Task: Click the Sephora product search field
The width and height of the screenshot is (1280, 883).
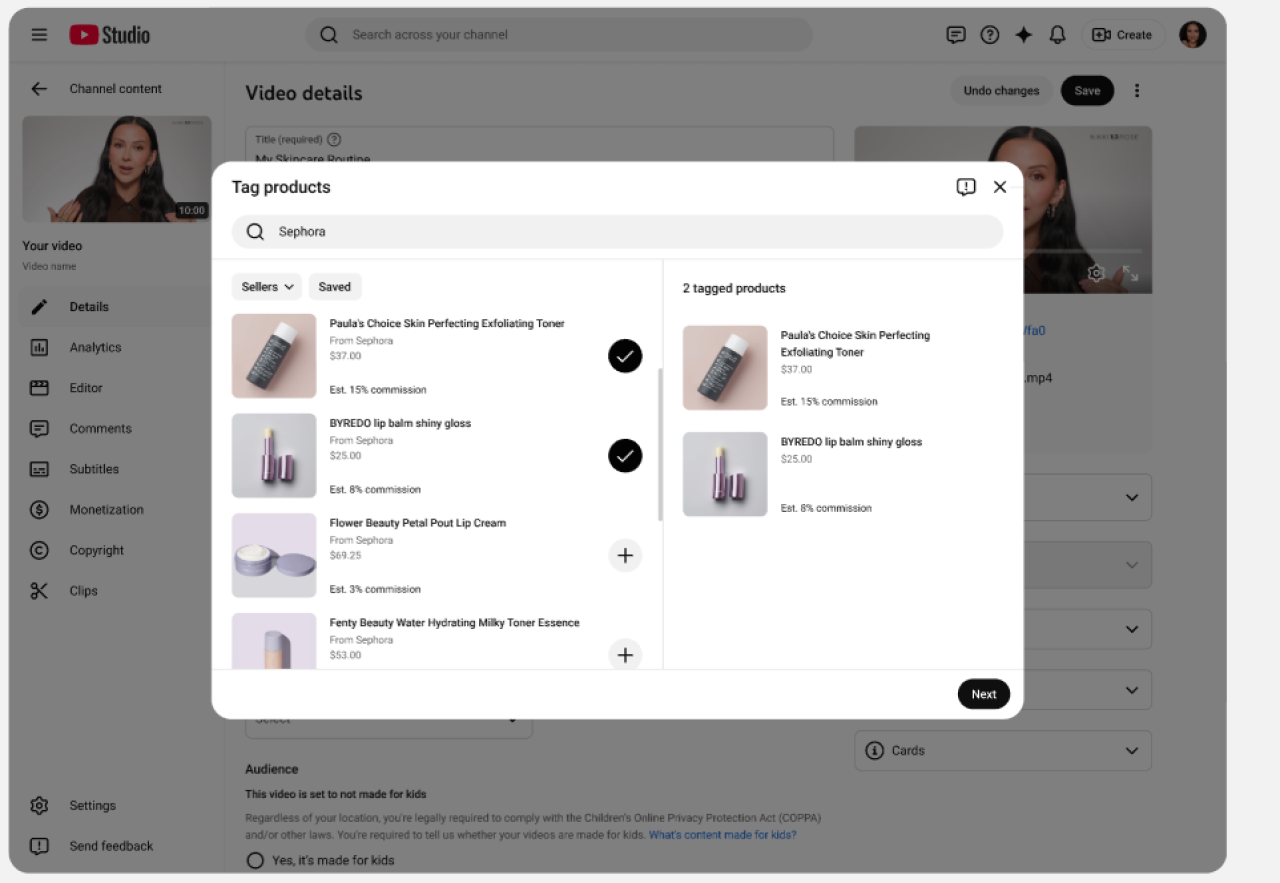Action: (x=617, y=232)
